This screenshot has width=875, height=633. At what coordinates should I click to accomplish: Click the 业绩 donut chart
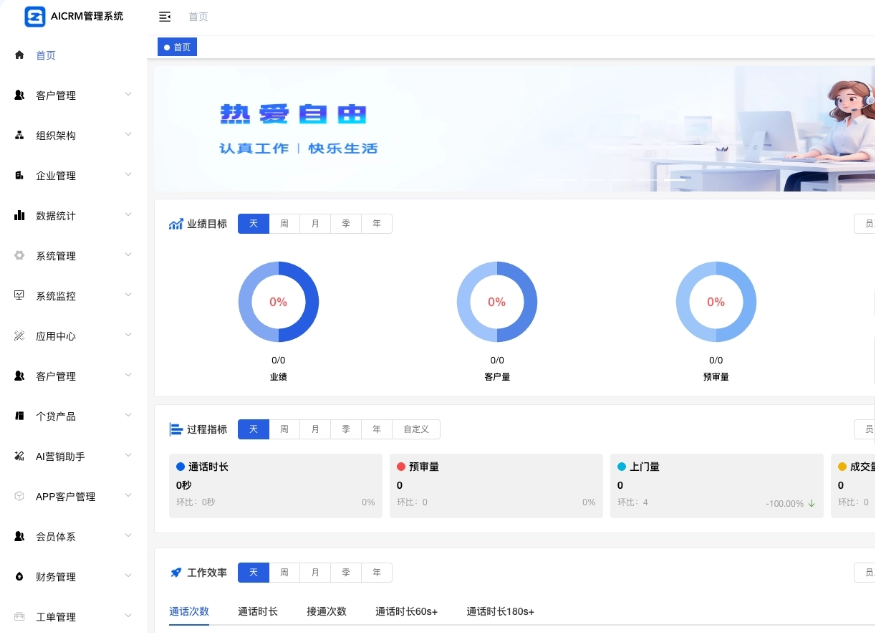278,302
